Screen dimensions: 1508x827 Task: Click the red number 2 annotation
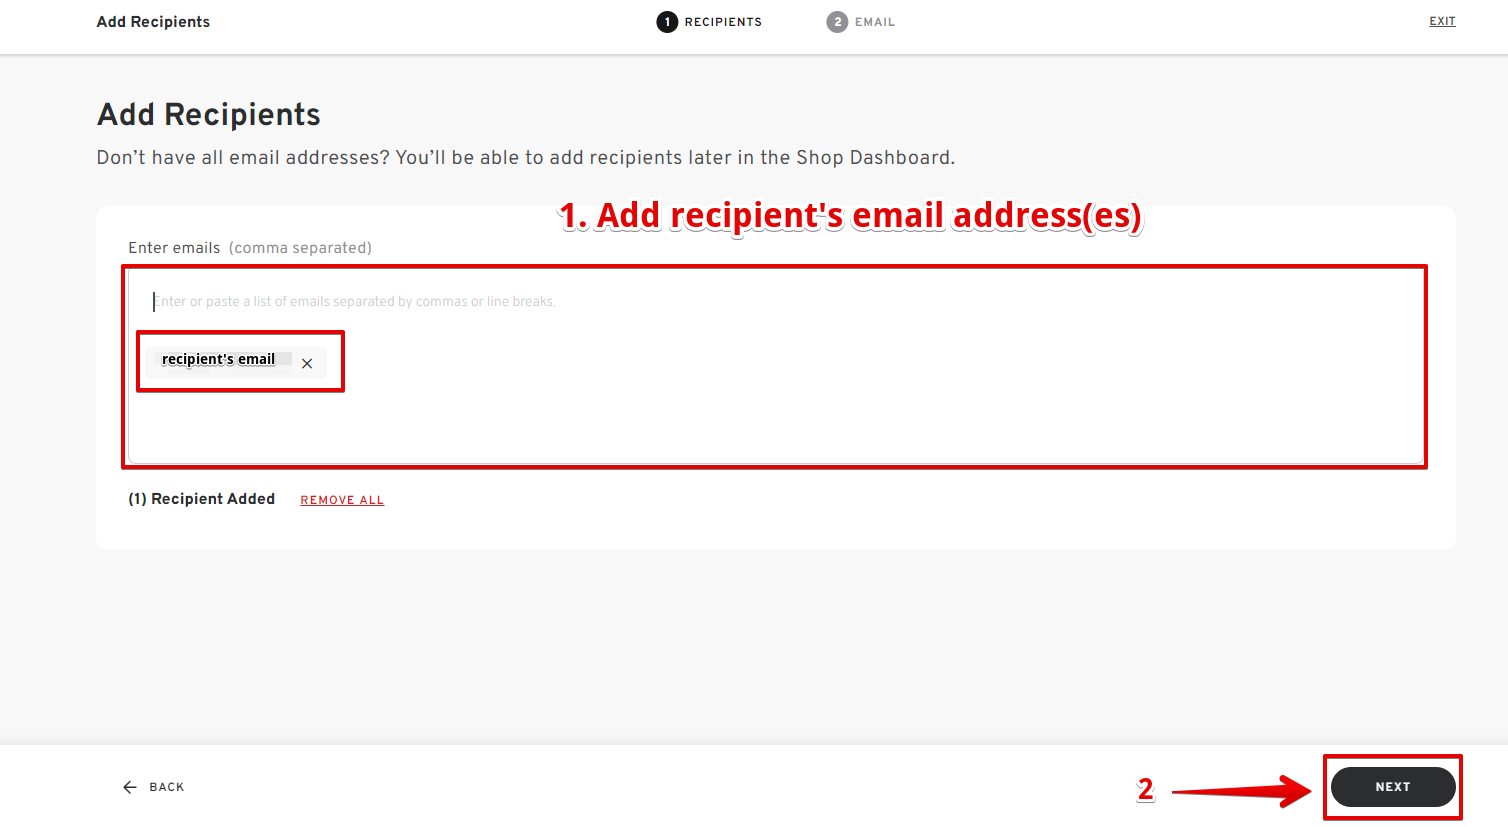pyautogui.click(x=1146, y=790)
